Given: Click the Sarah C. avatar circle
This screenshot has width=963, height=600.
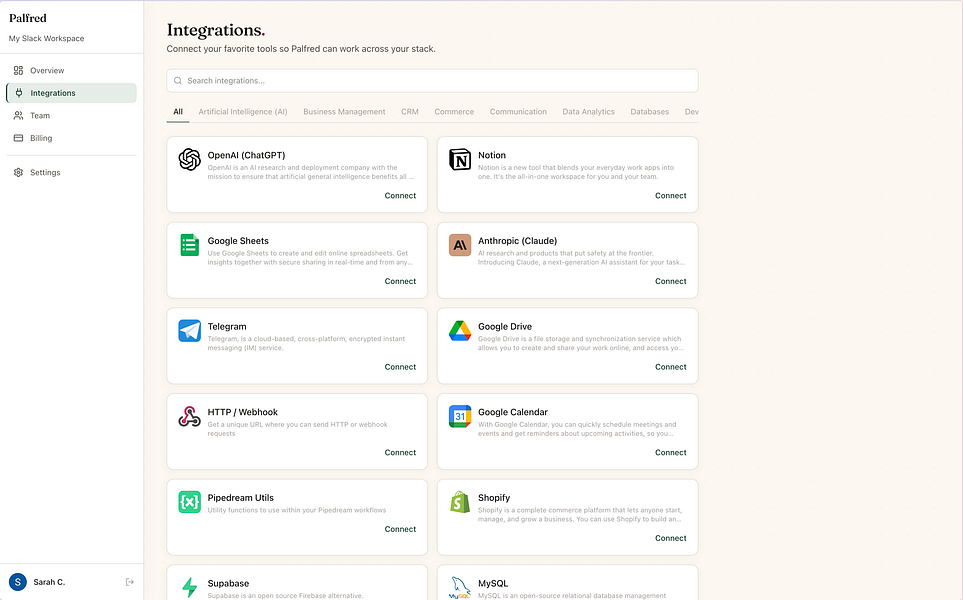Looking at the screenshot, I should (18, 582).
